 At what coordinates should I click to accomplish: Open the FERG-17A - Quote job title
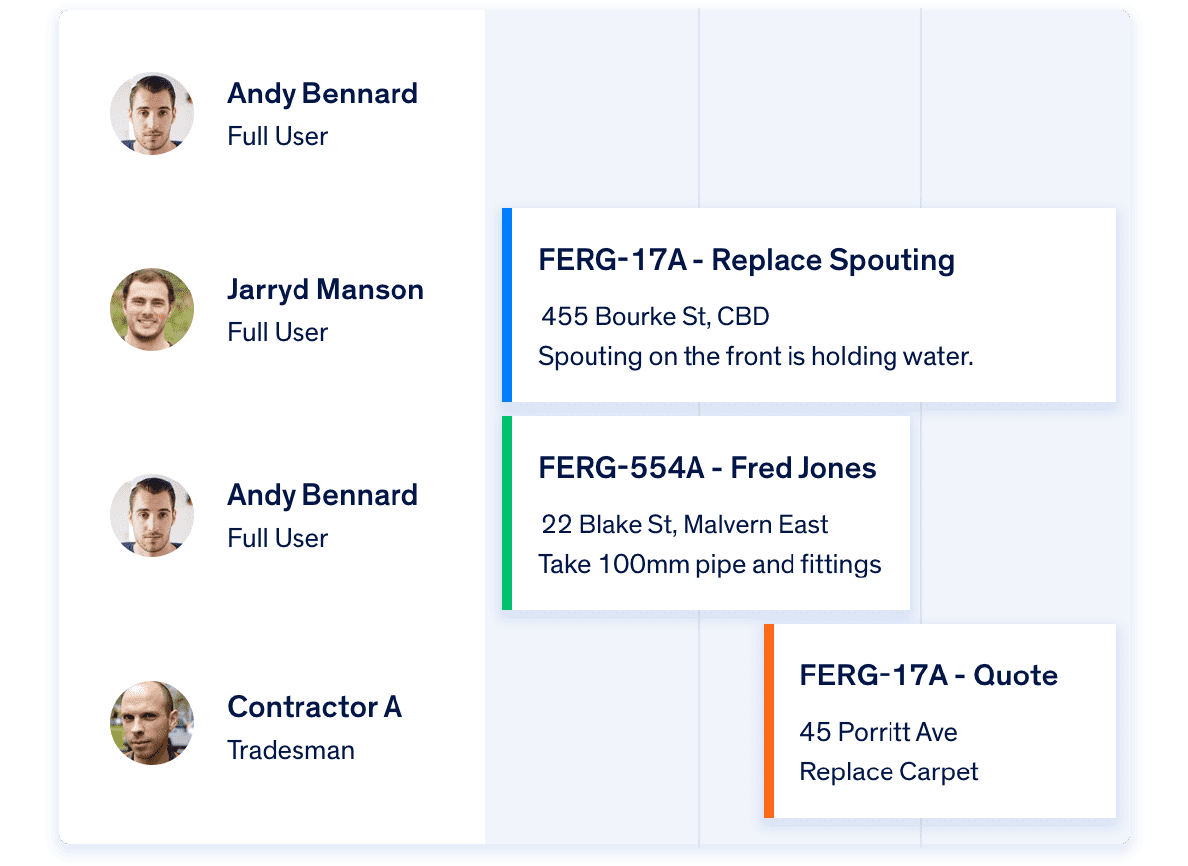click(928, 675)
